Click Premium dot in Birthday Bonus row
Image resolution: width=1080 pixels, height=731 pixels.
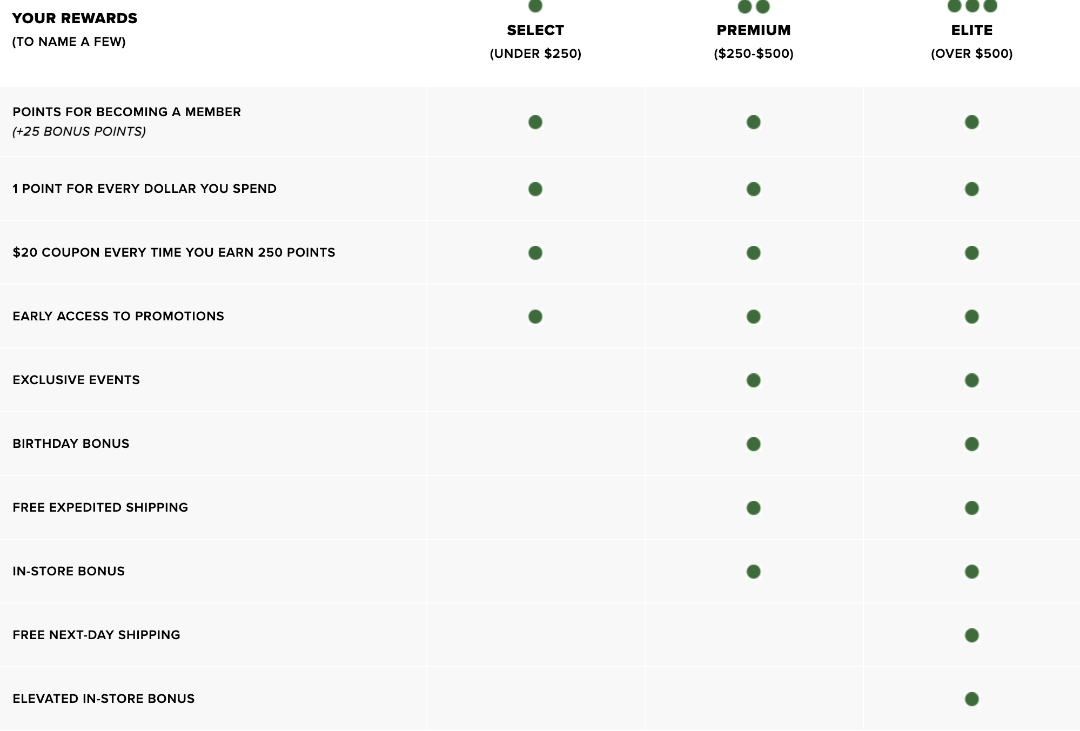(754, 444)
